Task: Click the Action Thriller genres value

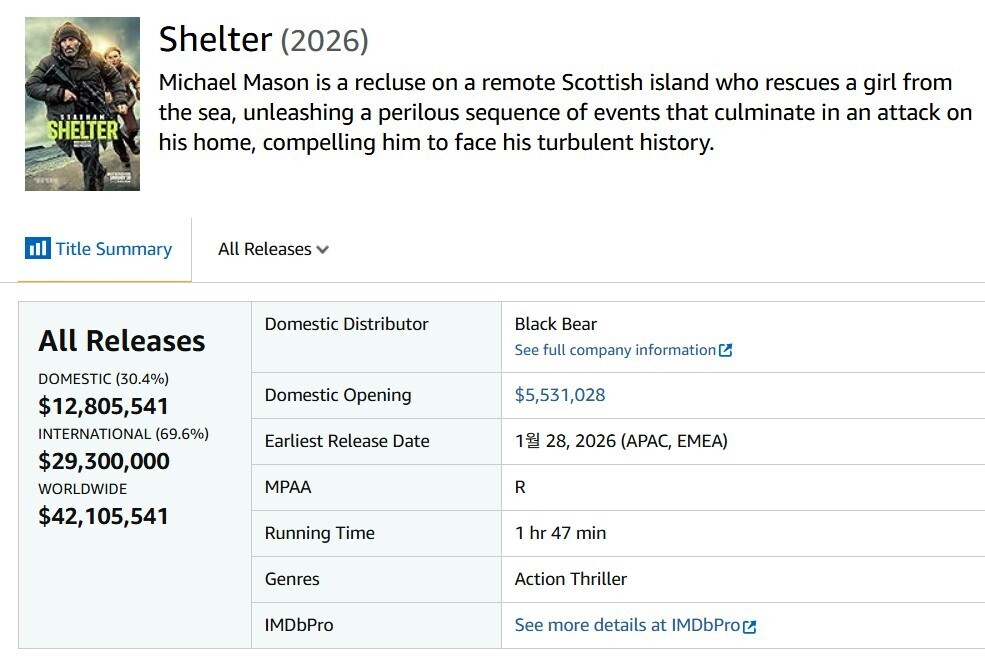Action: coord(570,579)
